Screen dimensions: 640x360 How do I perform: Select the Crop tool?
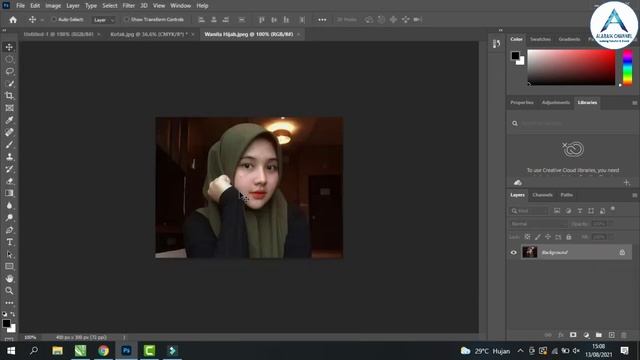click(x=9, y=96)
